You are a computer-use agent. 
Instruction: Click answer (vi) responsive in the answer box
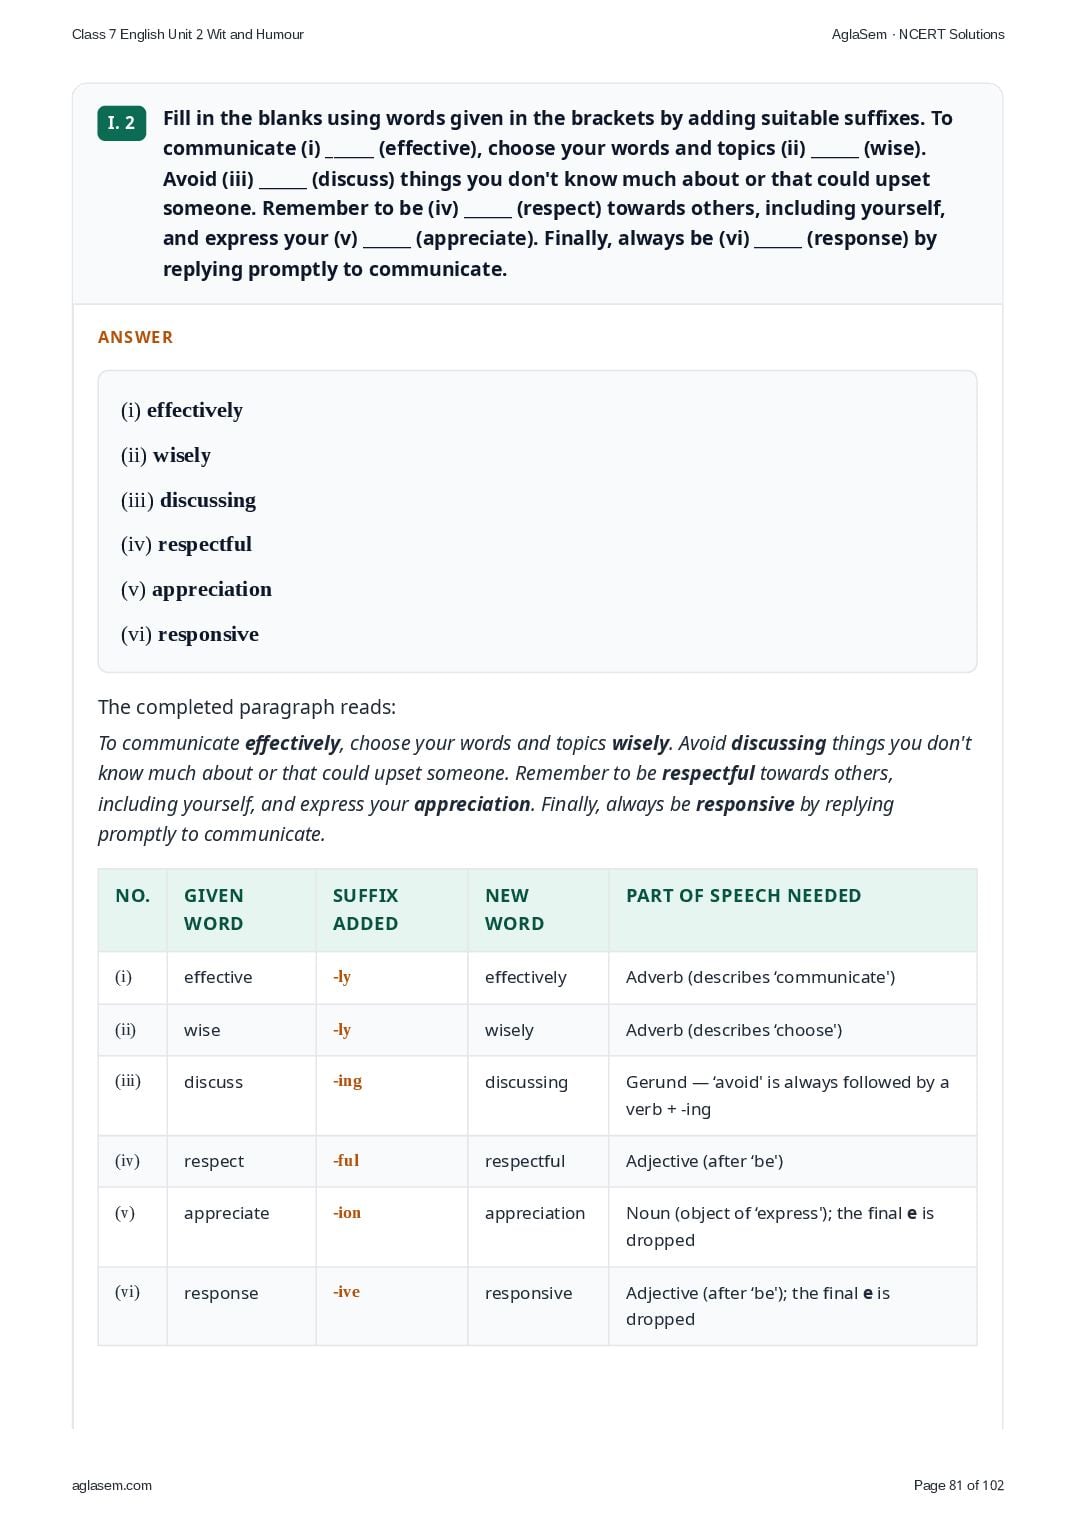(190, 634)
